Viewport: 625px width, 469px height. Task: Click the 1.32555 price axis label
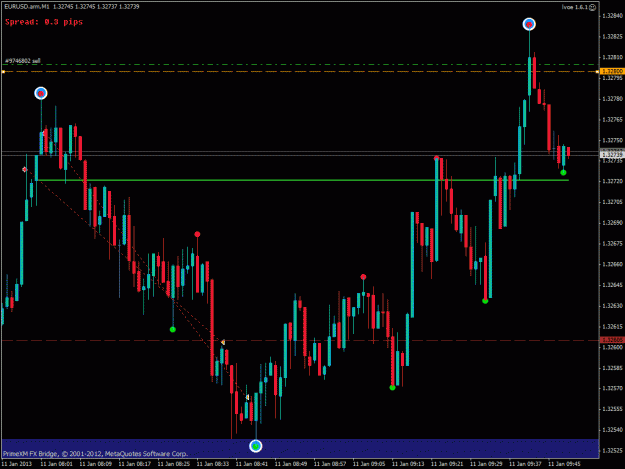613,409
